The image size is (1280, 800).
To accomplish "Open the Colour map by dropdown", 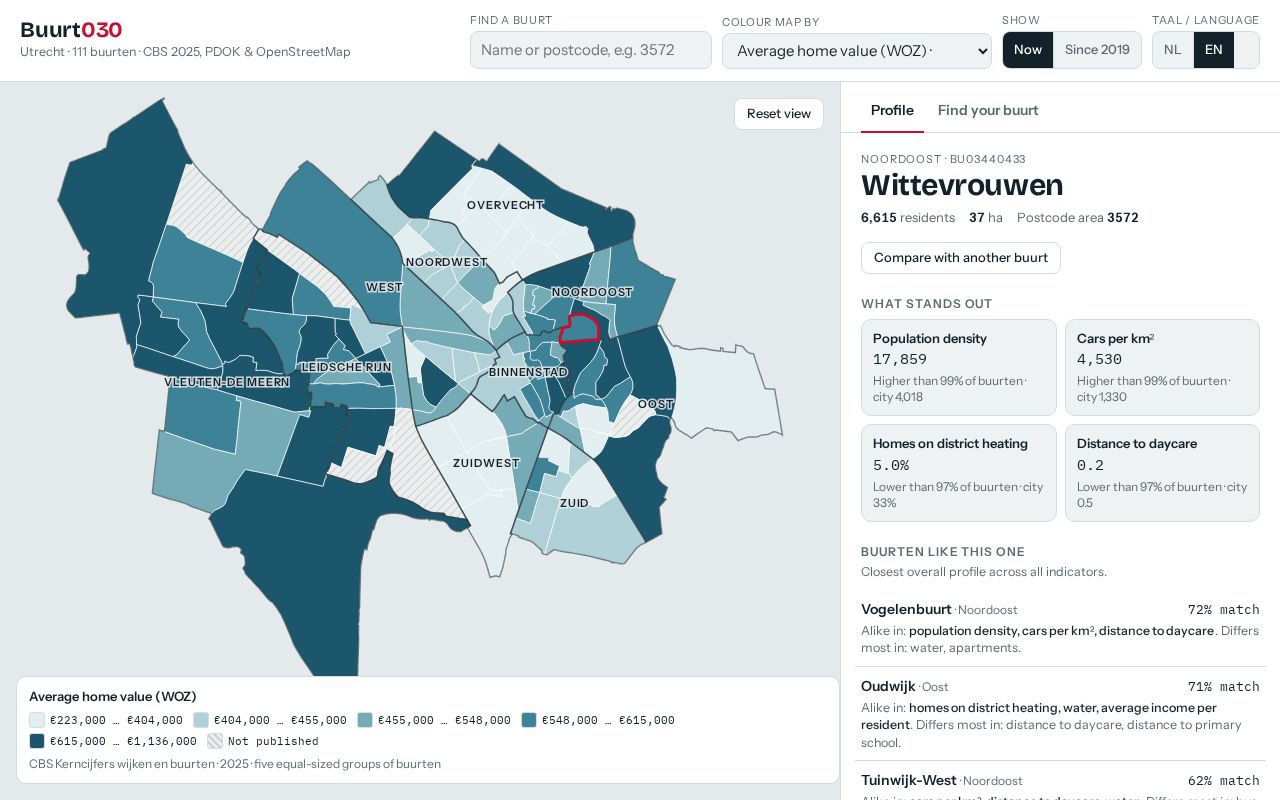I will point(857,50).
